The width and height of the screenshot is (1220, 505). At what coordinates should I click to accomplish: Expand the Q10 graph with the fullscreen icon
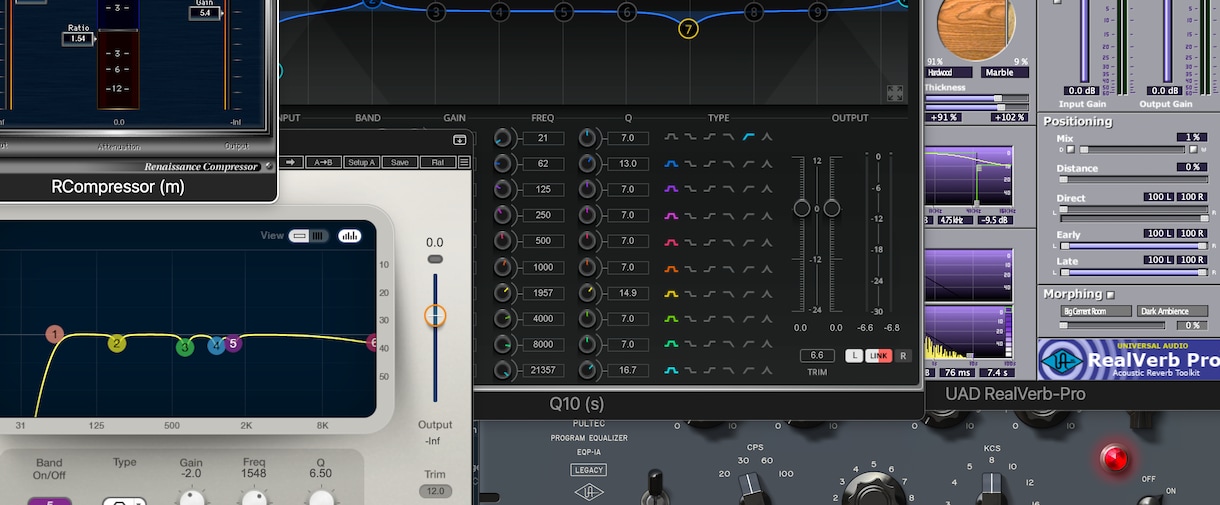(x=895, y=93)
